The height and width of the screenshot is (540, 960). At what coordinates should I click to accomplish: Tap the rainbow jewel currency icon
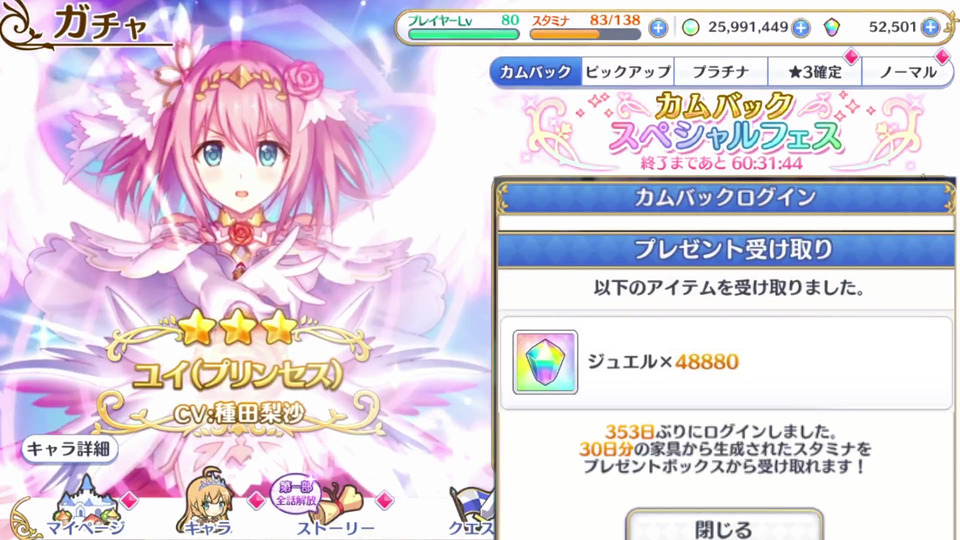point(831,28)
